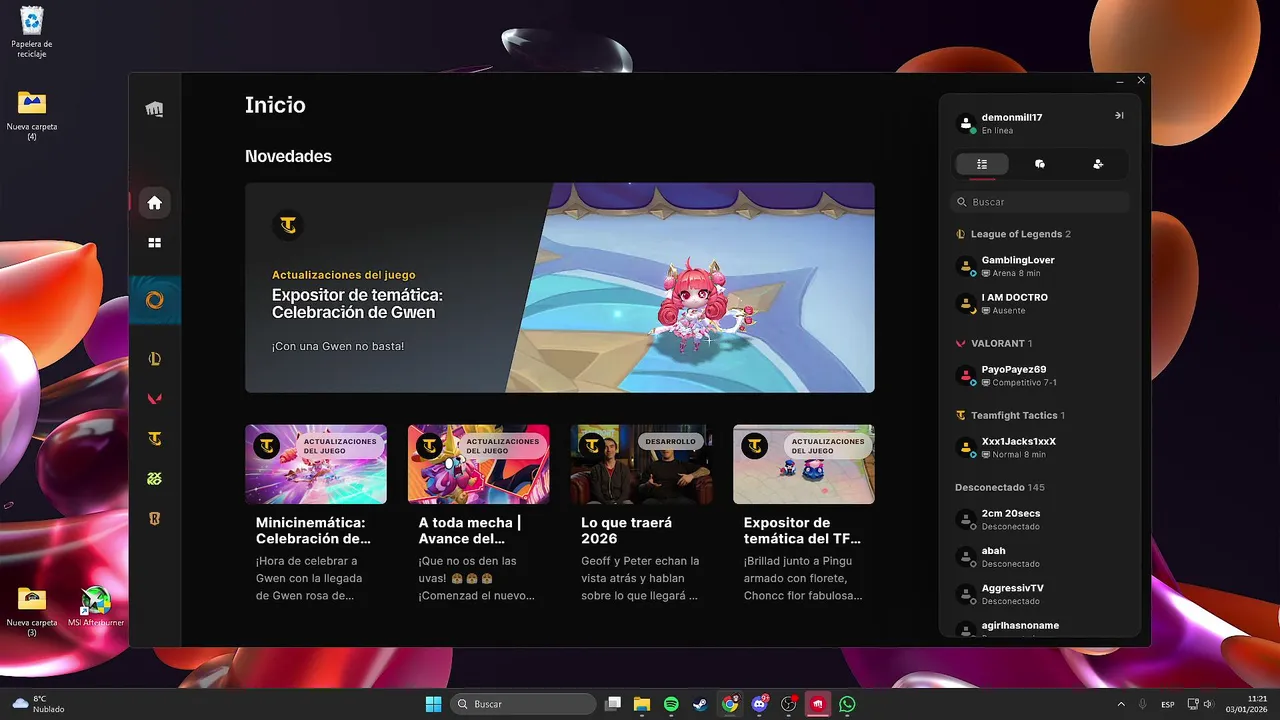Open the Minicinemática news card thumbnail
Image resolution: width=1280 pixels, height=720 pixels.
click(316, 464)
